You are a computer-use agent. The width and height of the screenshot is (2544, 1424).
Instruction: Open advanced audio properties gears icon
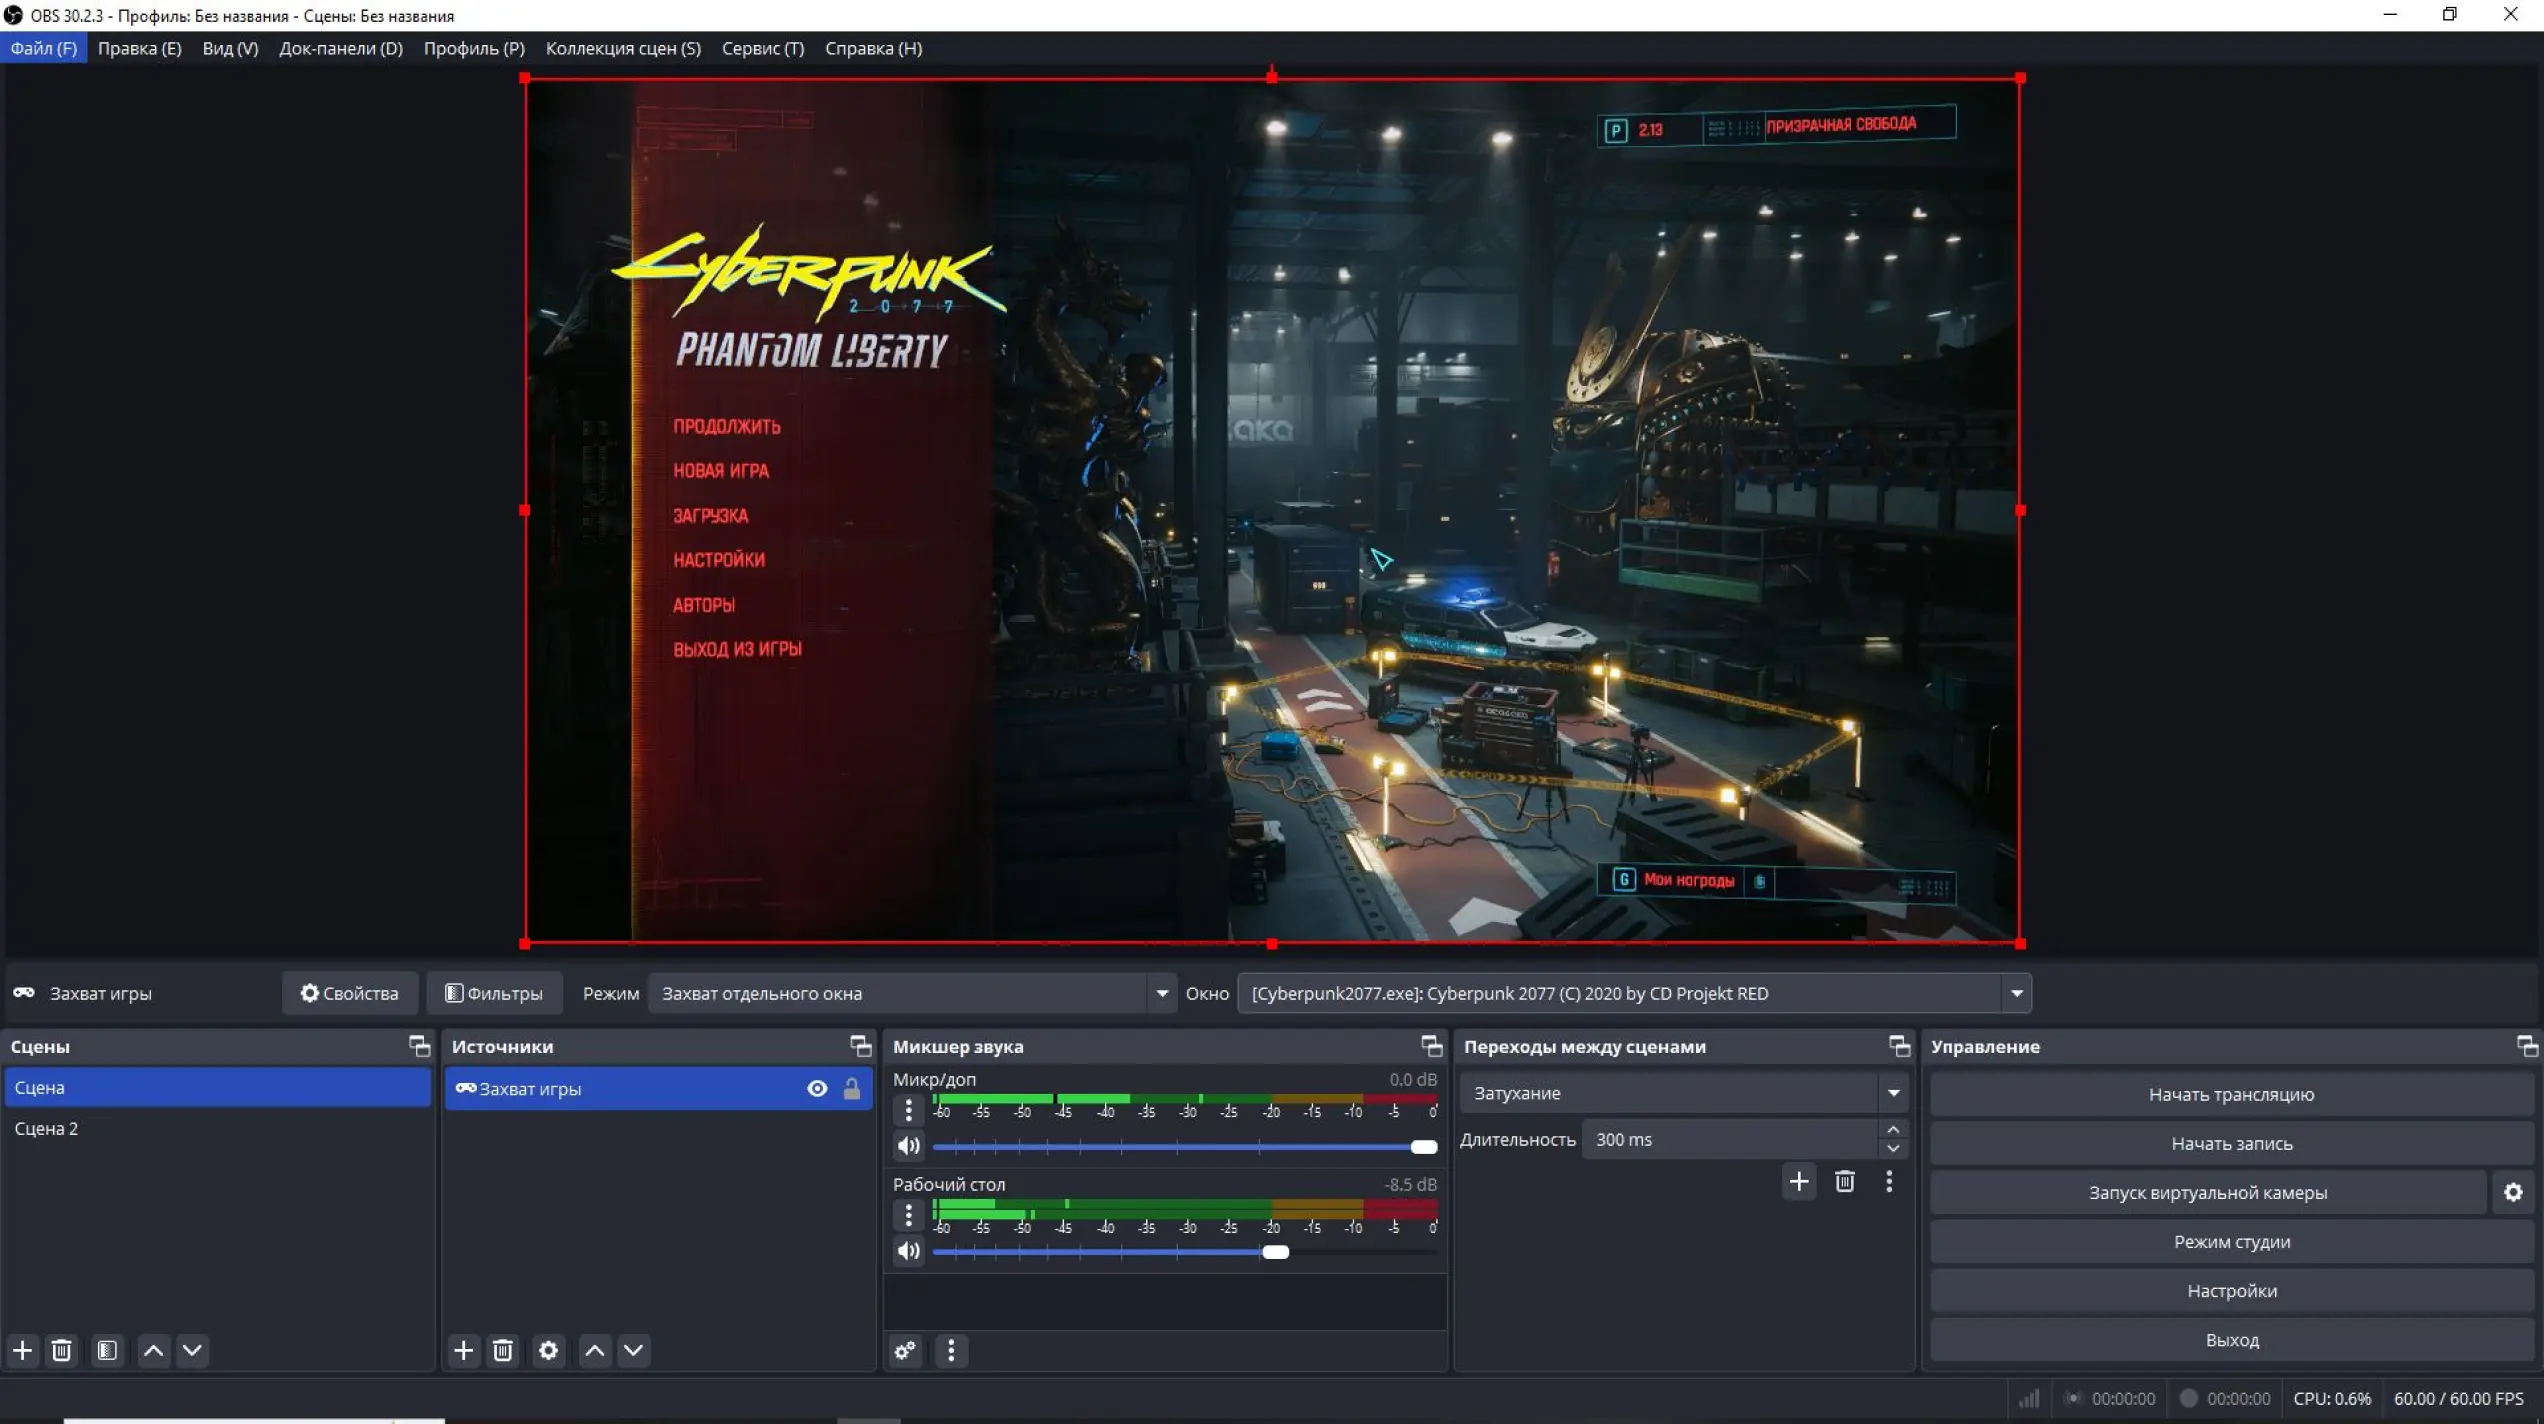click(x=905, y=1350)
